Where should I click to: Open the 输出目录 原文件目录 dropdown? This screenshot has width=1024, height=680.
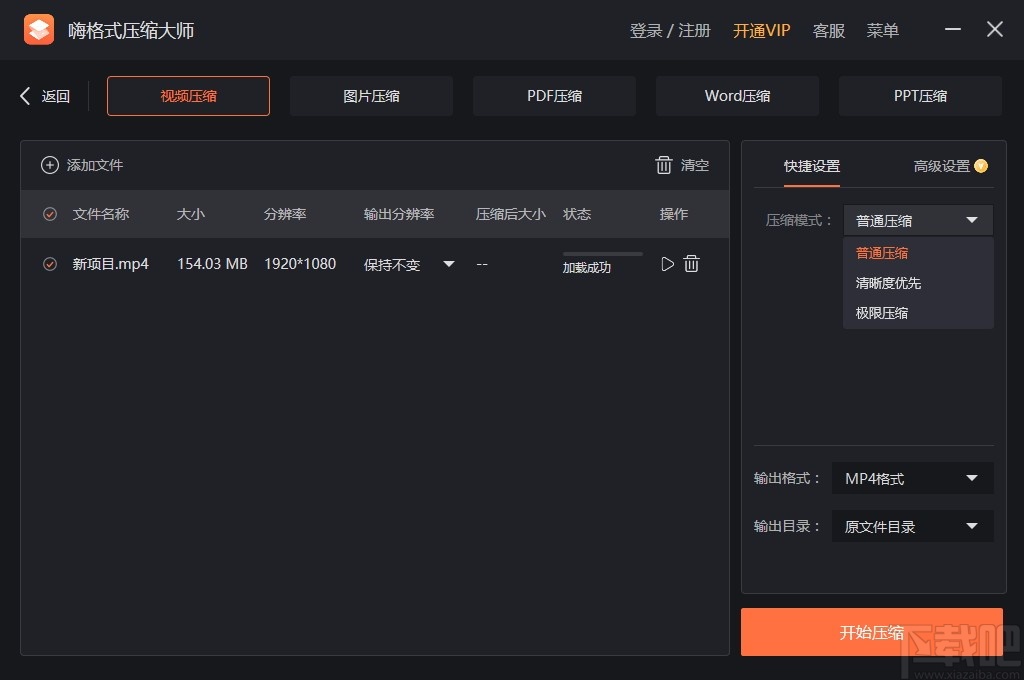point(911,526)
